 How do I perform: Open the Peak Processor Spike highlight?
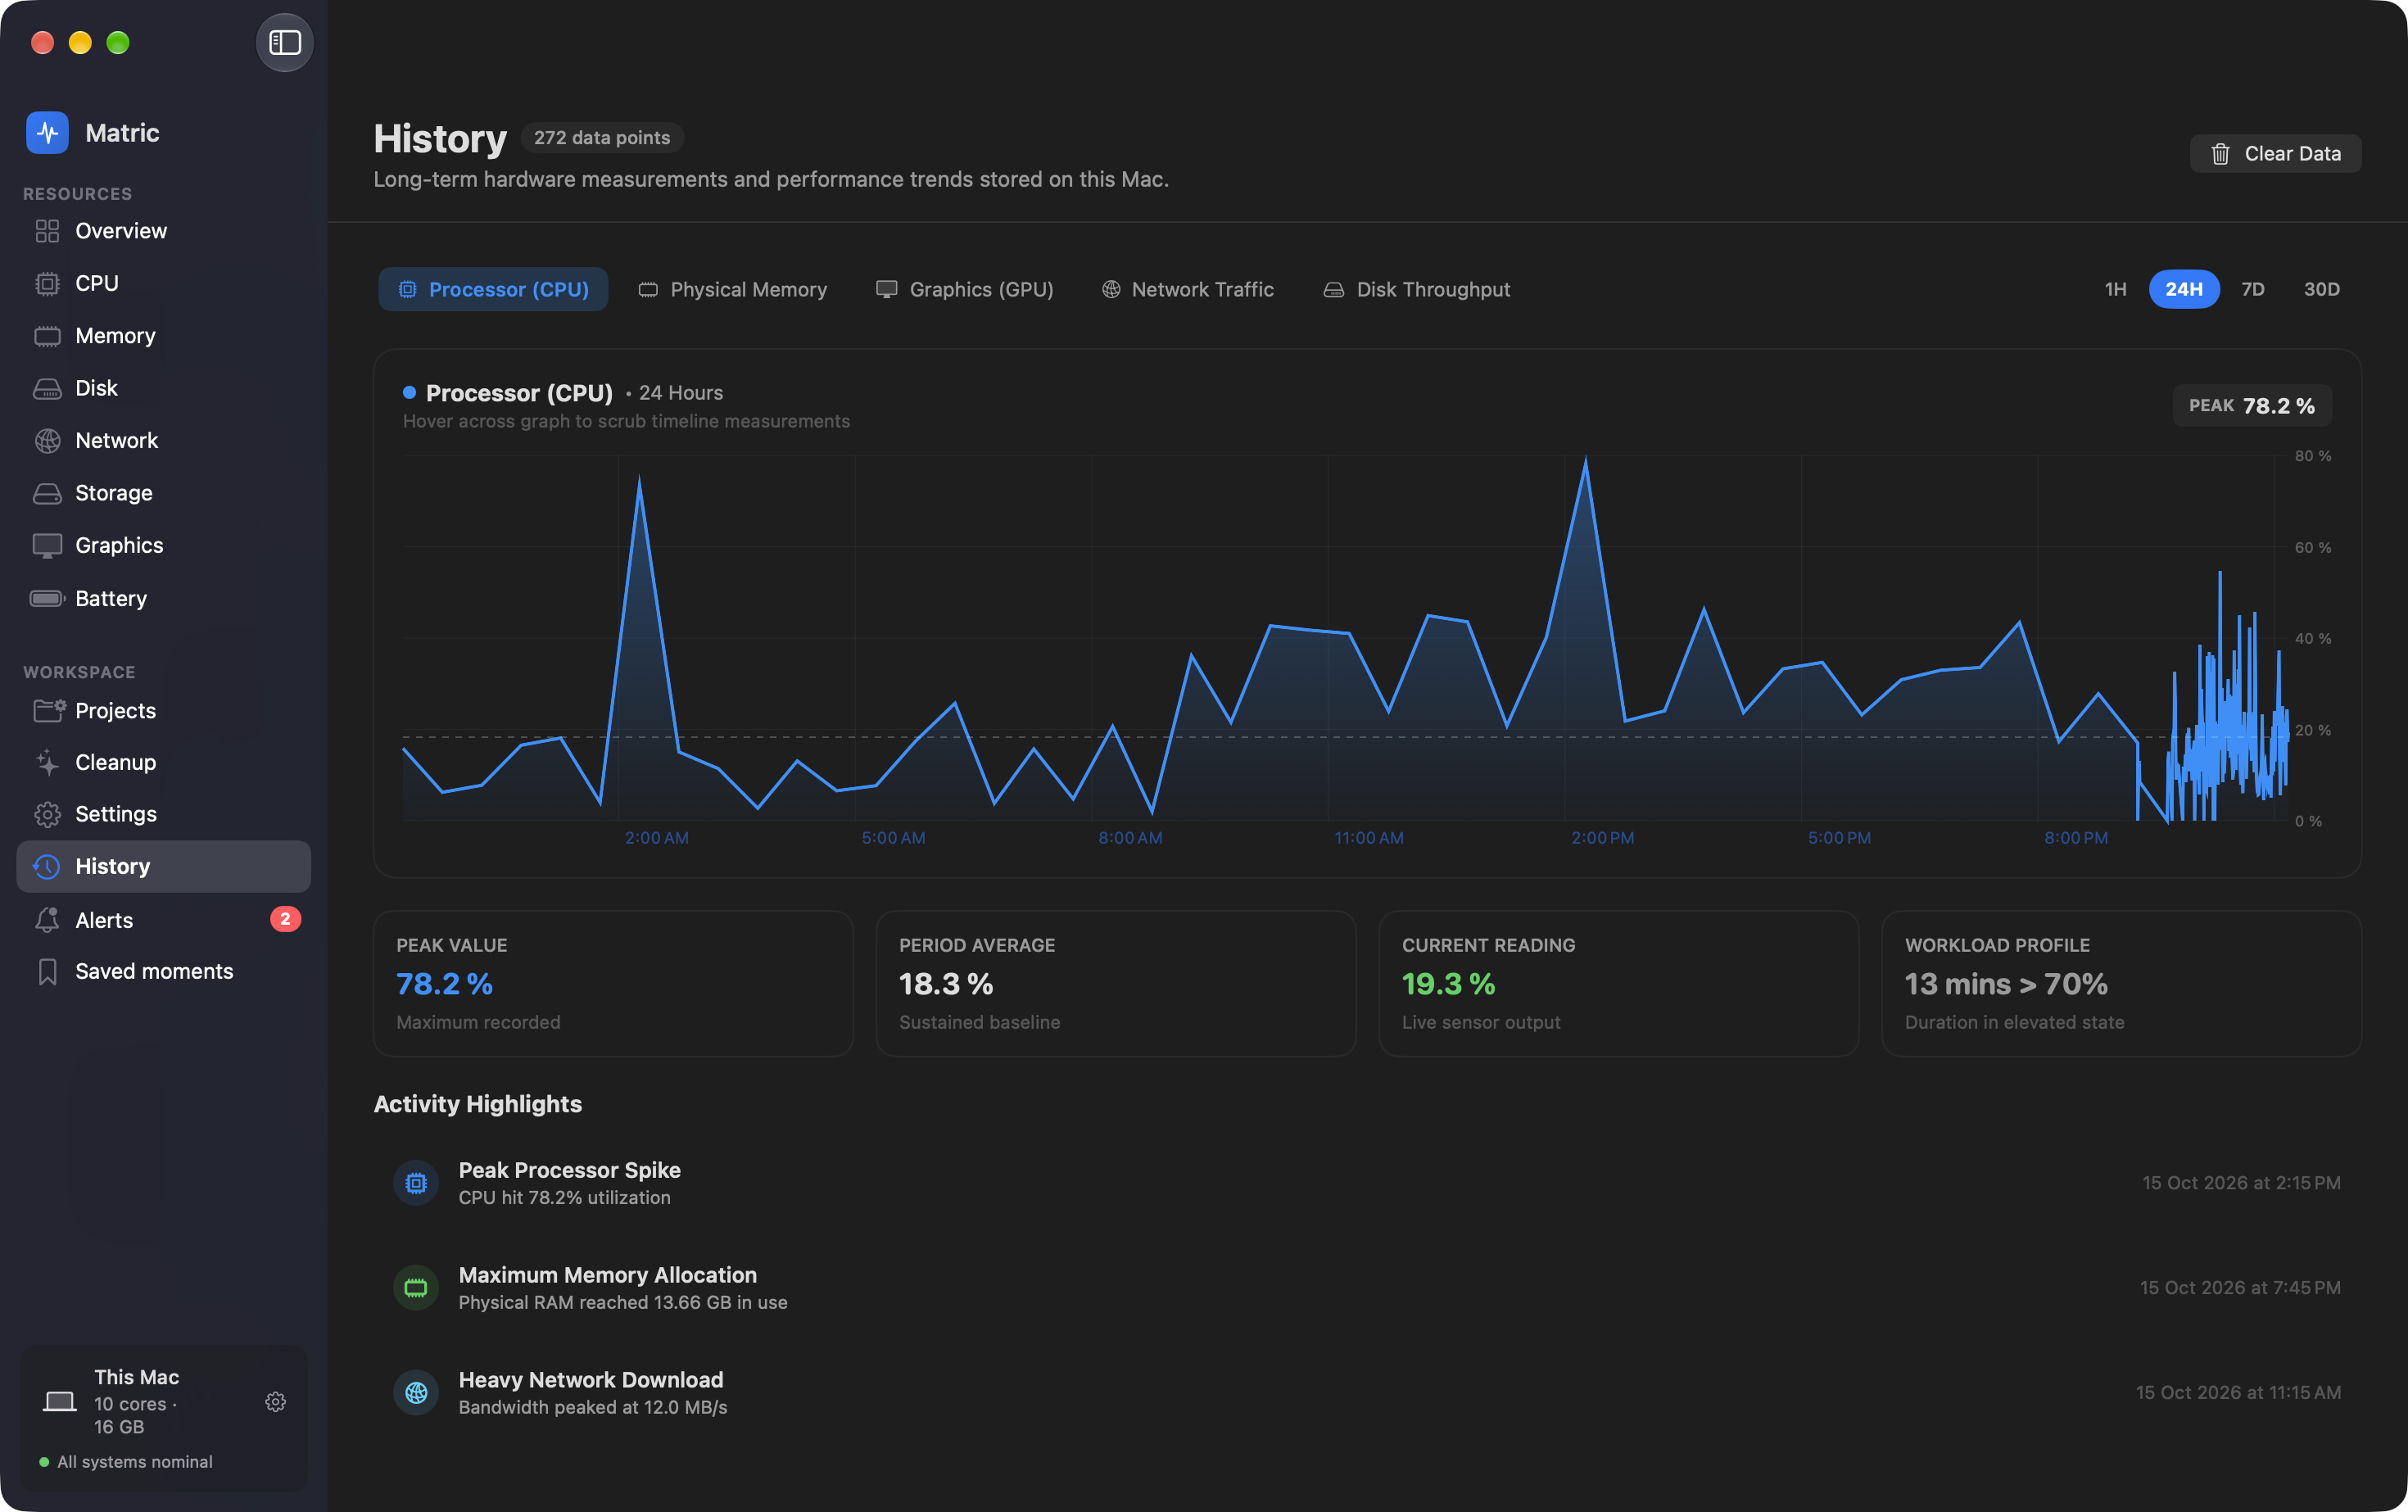coord(1367,1183)
